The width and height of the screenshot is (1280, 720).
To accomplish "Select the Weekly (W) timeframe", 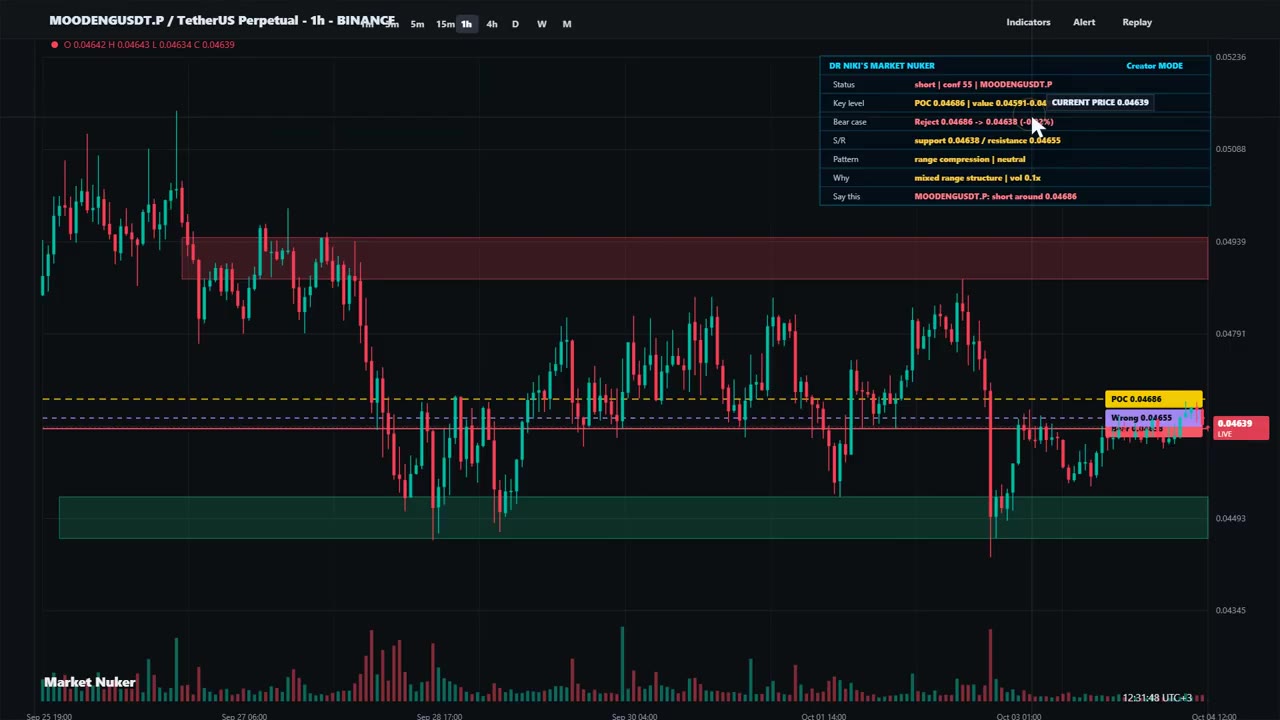I will pyautogui.click(x=541, y=24).
